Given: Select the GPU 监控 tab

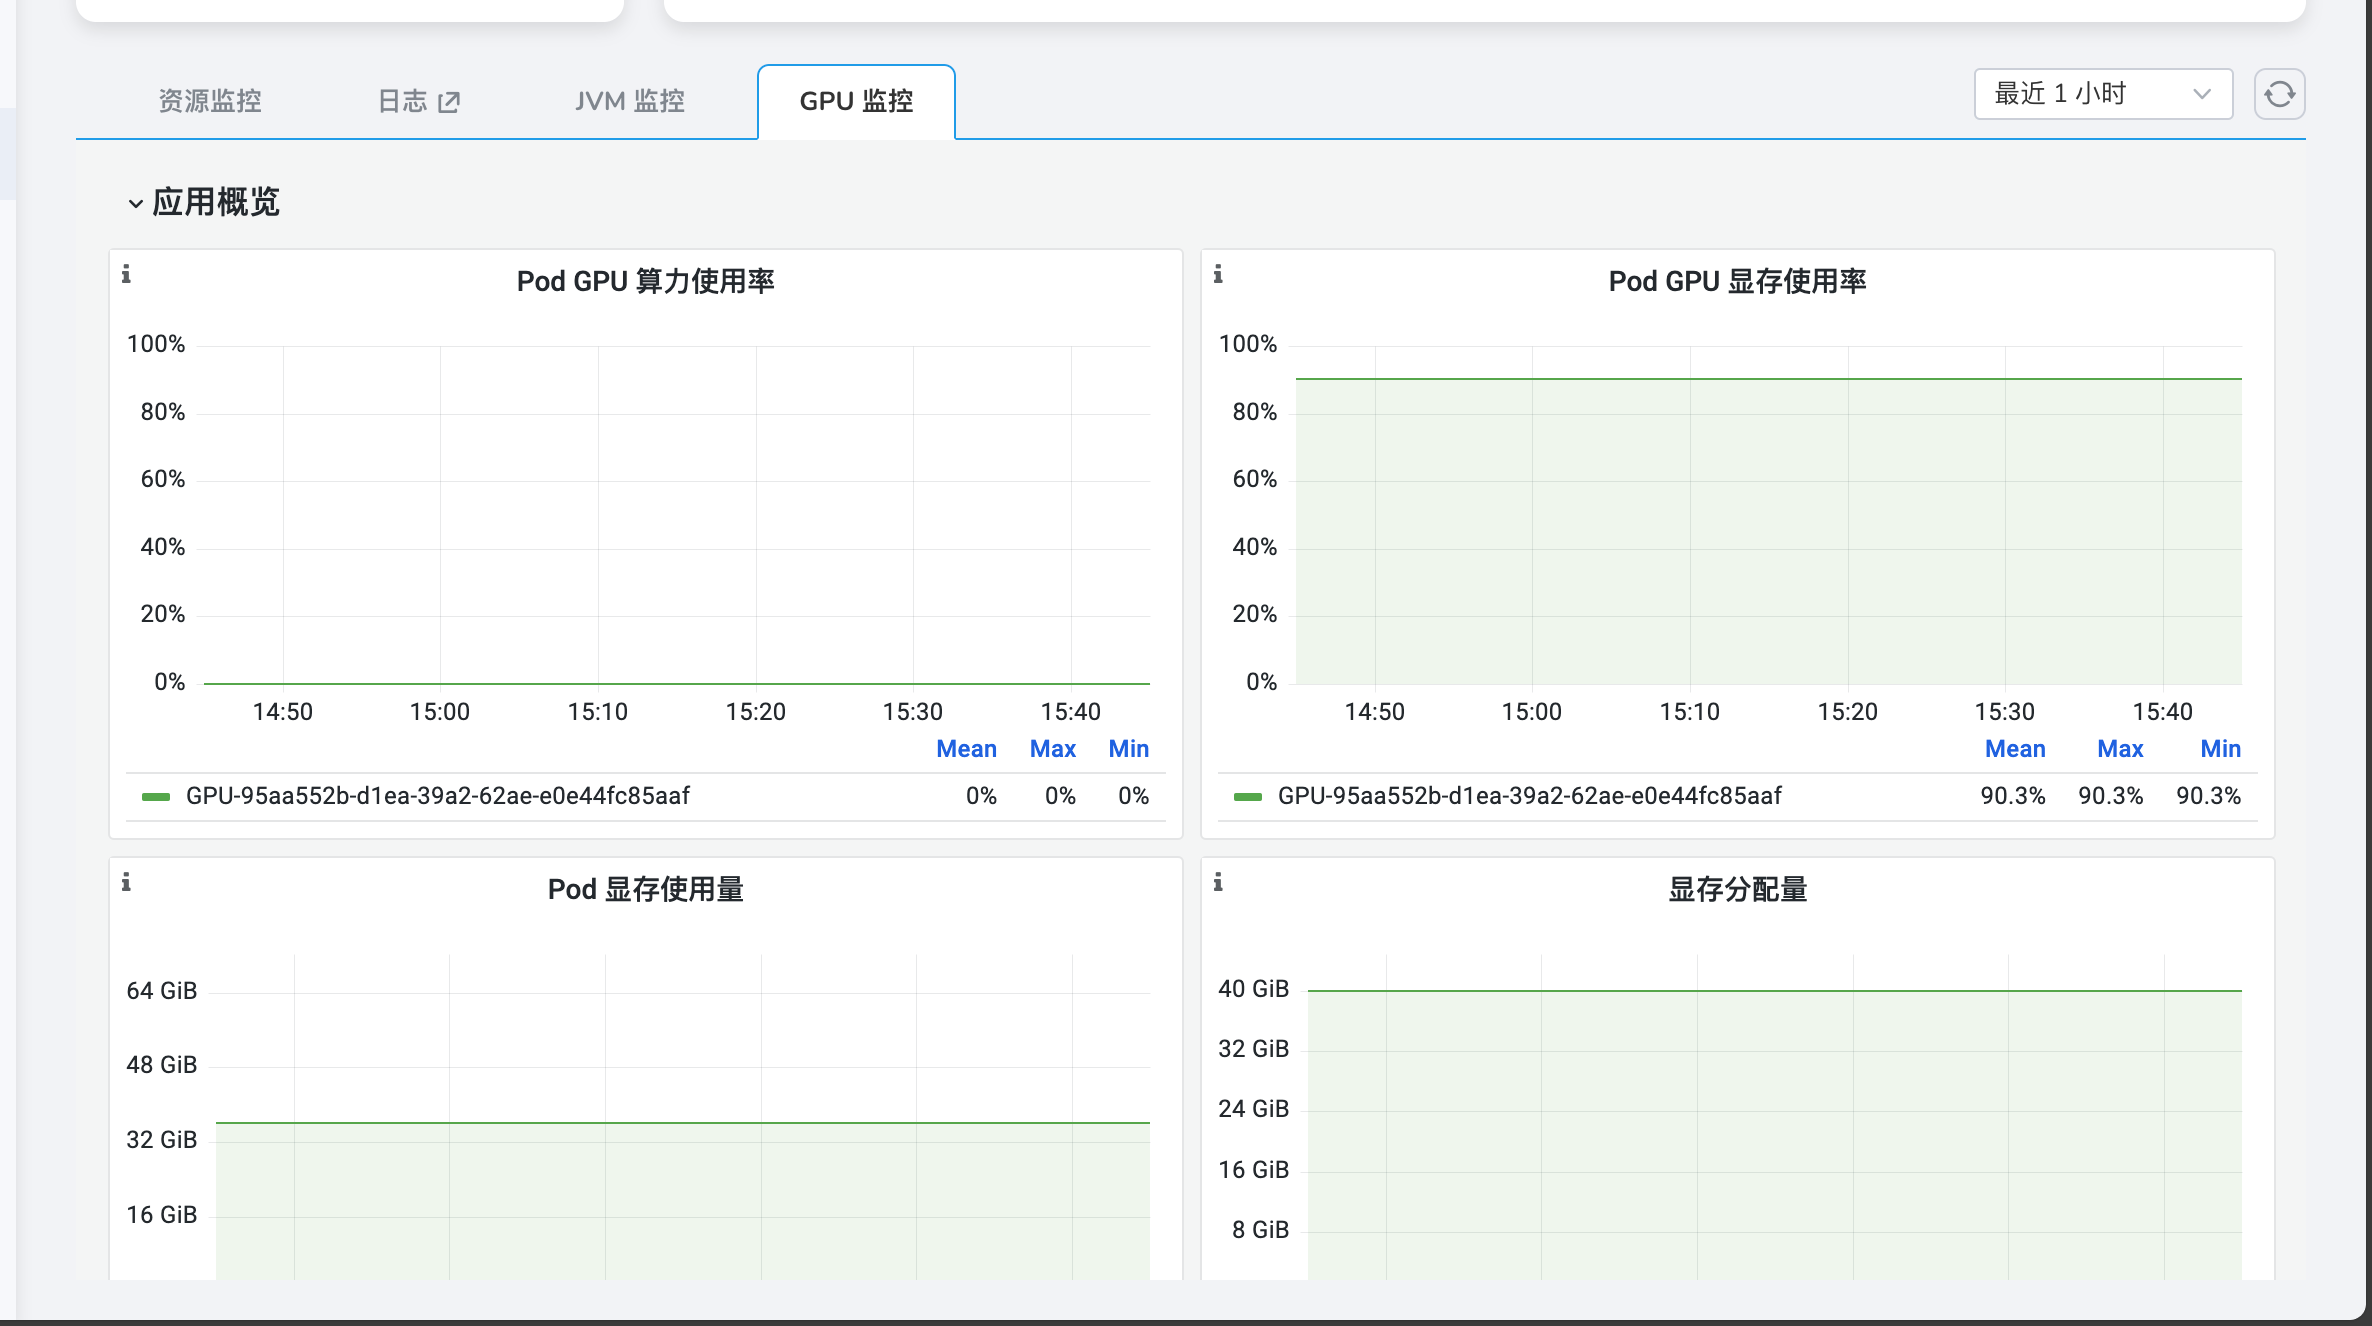Looking at the screenshot, I should (856, 101).
